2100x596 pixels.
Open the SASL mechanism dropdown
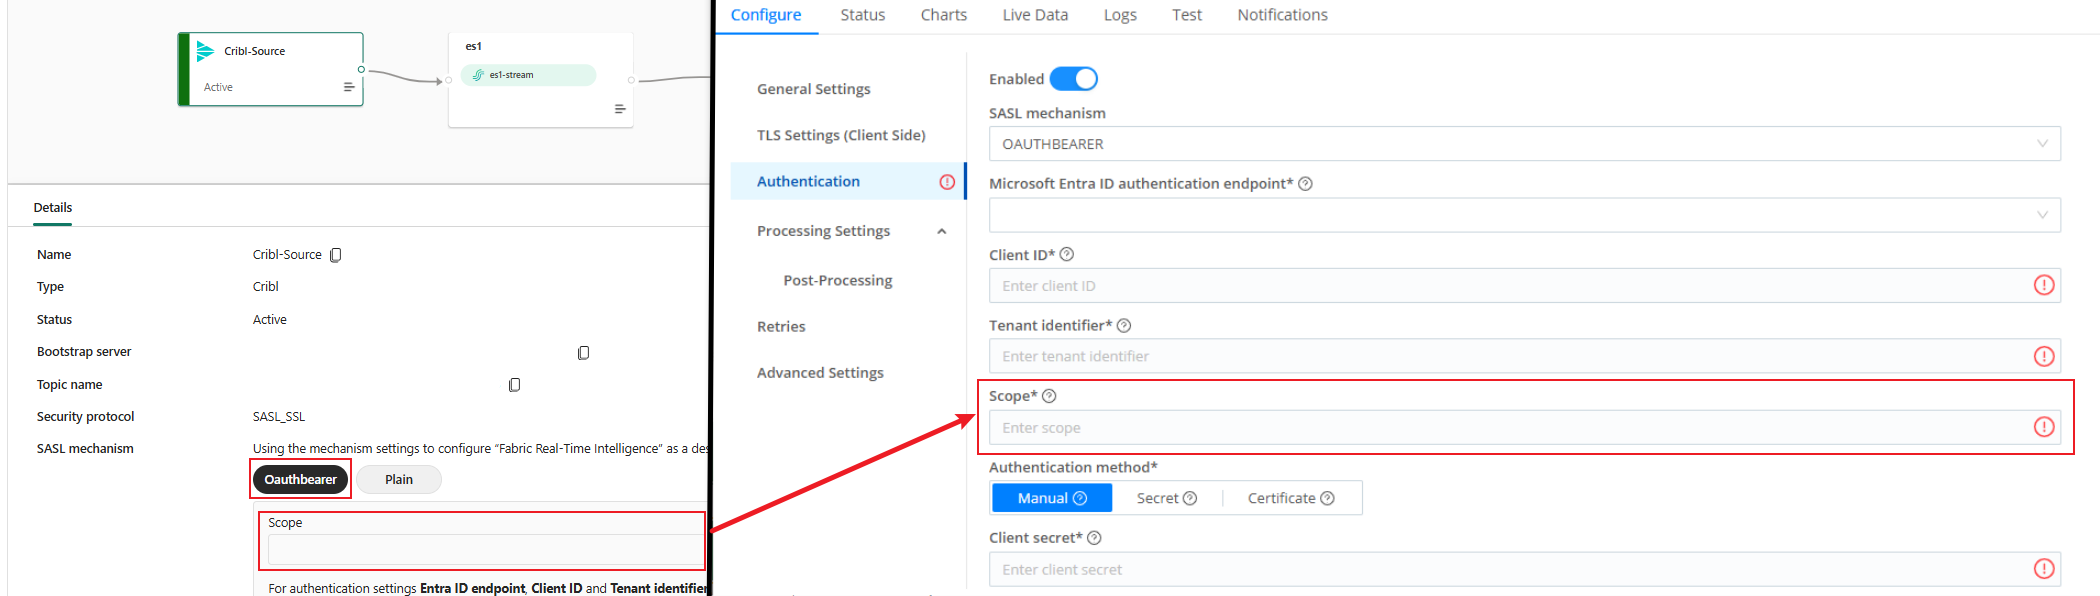[x=1524, y=144]
